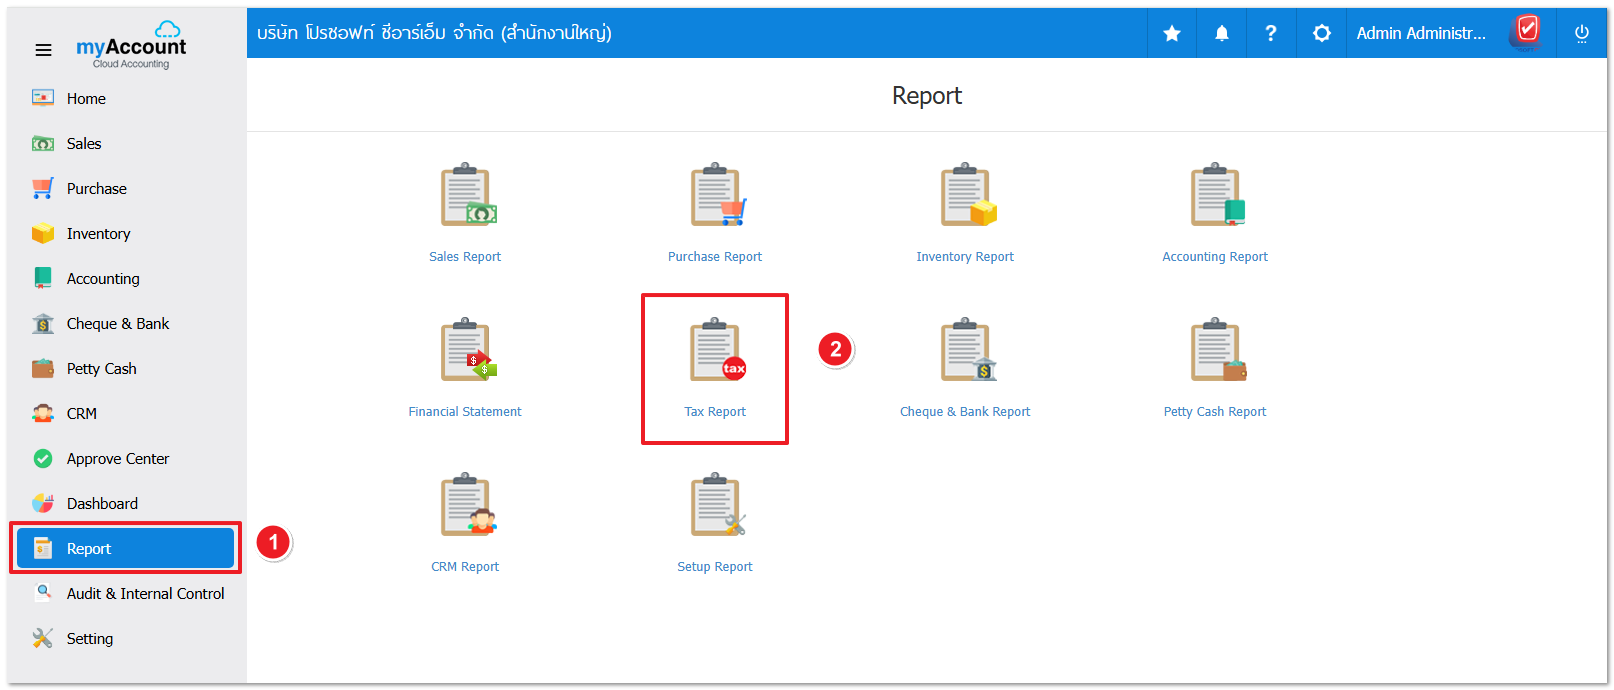Viewport: 1614px width, 690px height.
Task: Go to Audit & Internal Control menu
Action: tap(145, 594)
